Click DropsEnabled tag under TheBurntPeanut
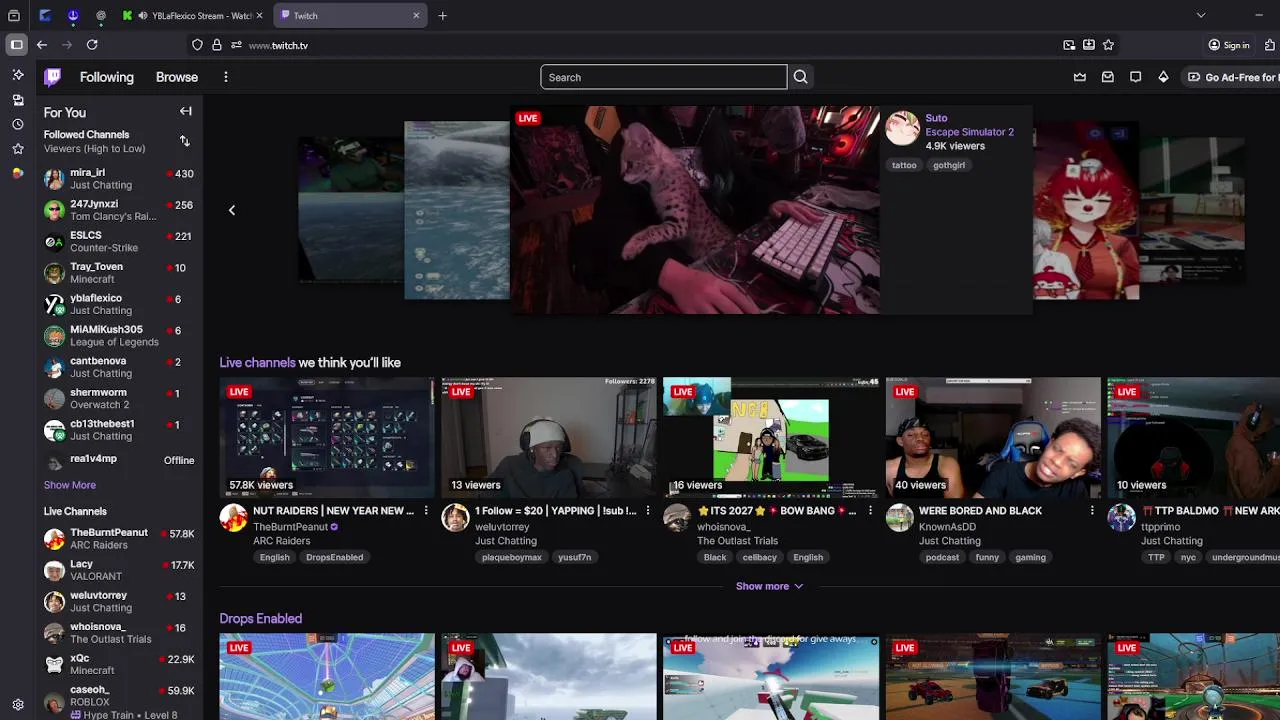 pos(334,557)
